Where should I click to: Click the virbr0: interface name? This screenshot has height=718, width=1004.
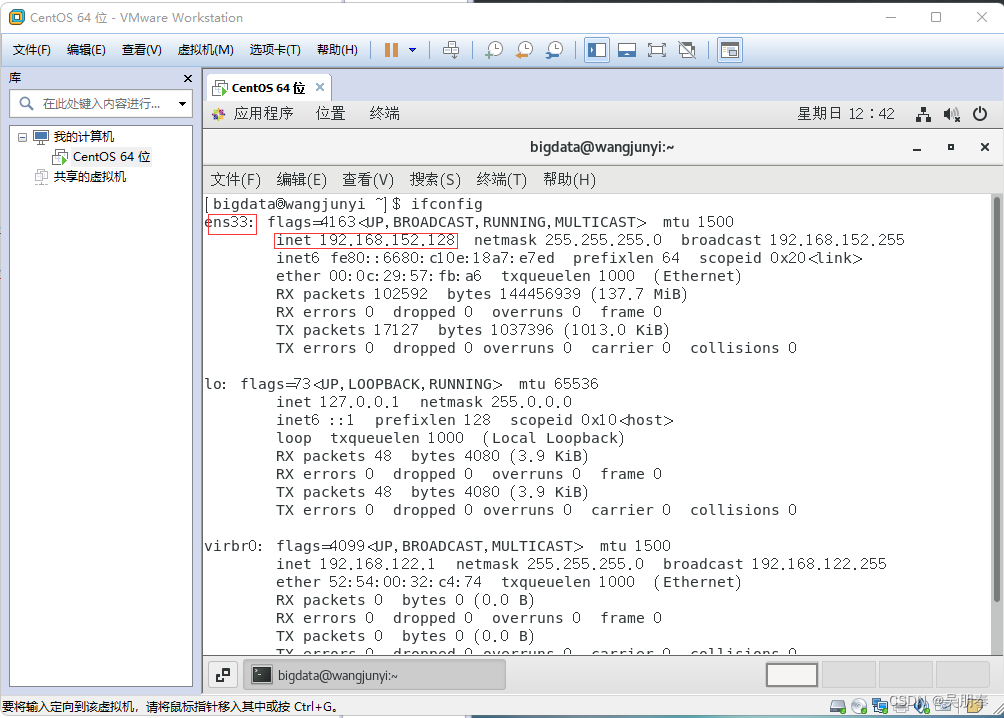click(x=233, y=546)
